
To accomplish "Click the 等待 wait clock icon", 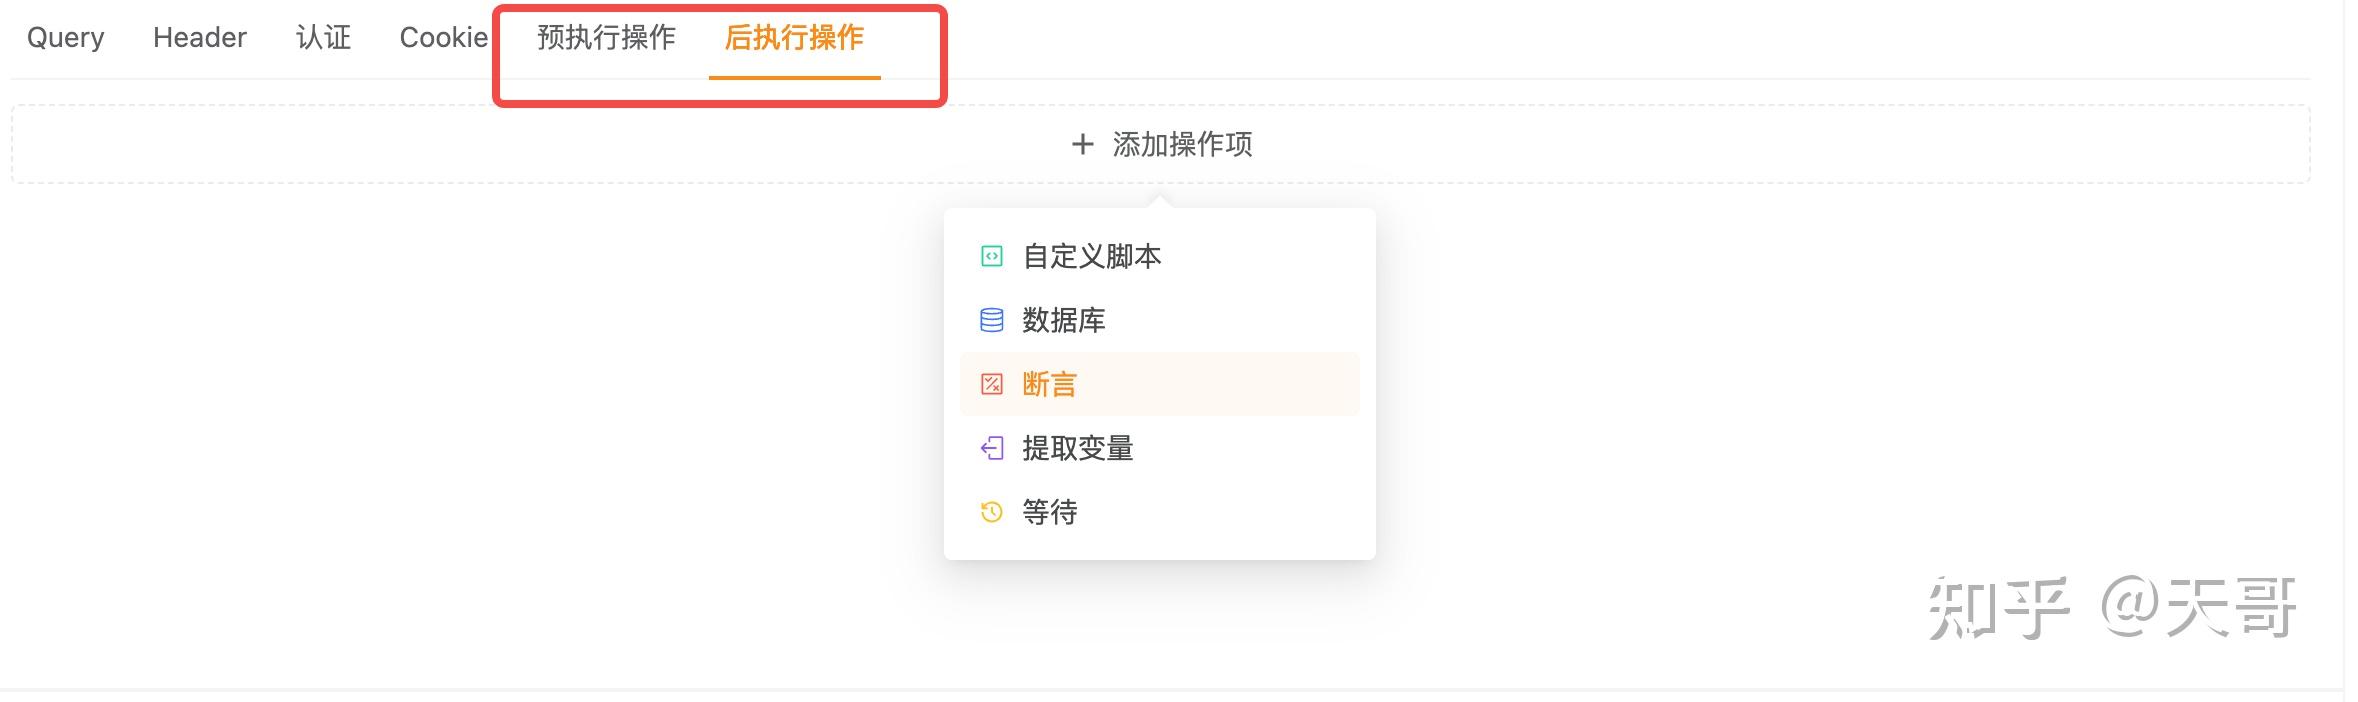I will tap(991, 513).
